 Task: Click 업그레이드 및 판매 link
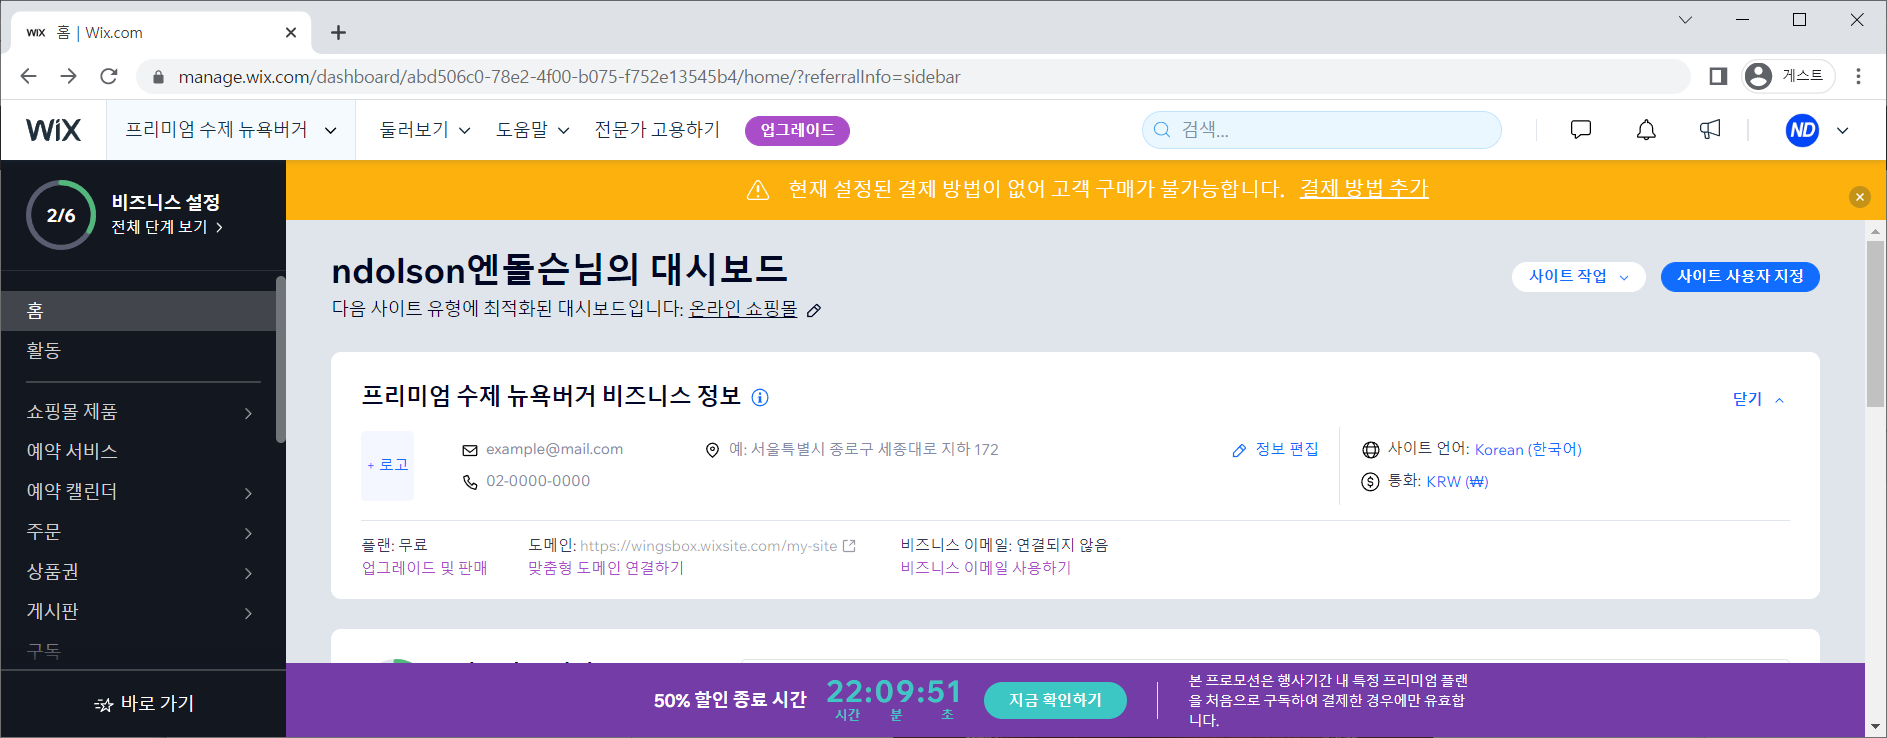[x=424, y=568]
